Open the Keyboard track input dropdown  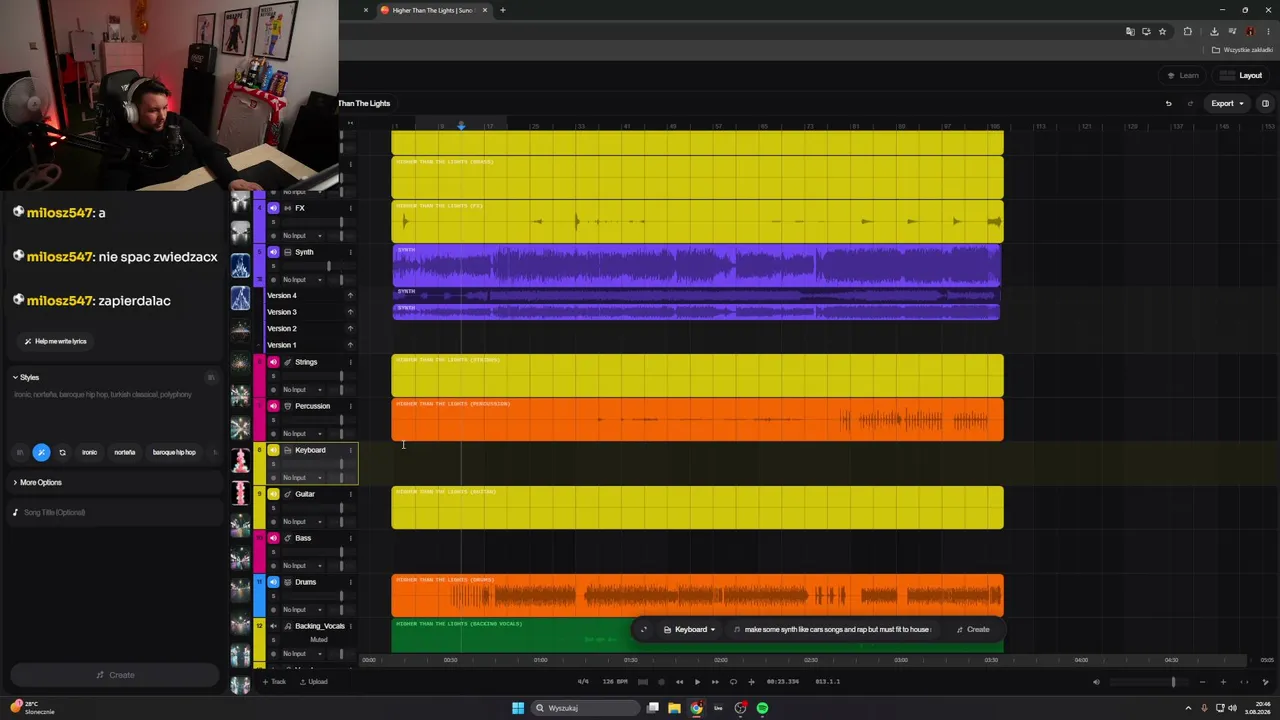point(302,478)
